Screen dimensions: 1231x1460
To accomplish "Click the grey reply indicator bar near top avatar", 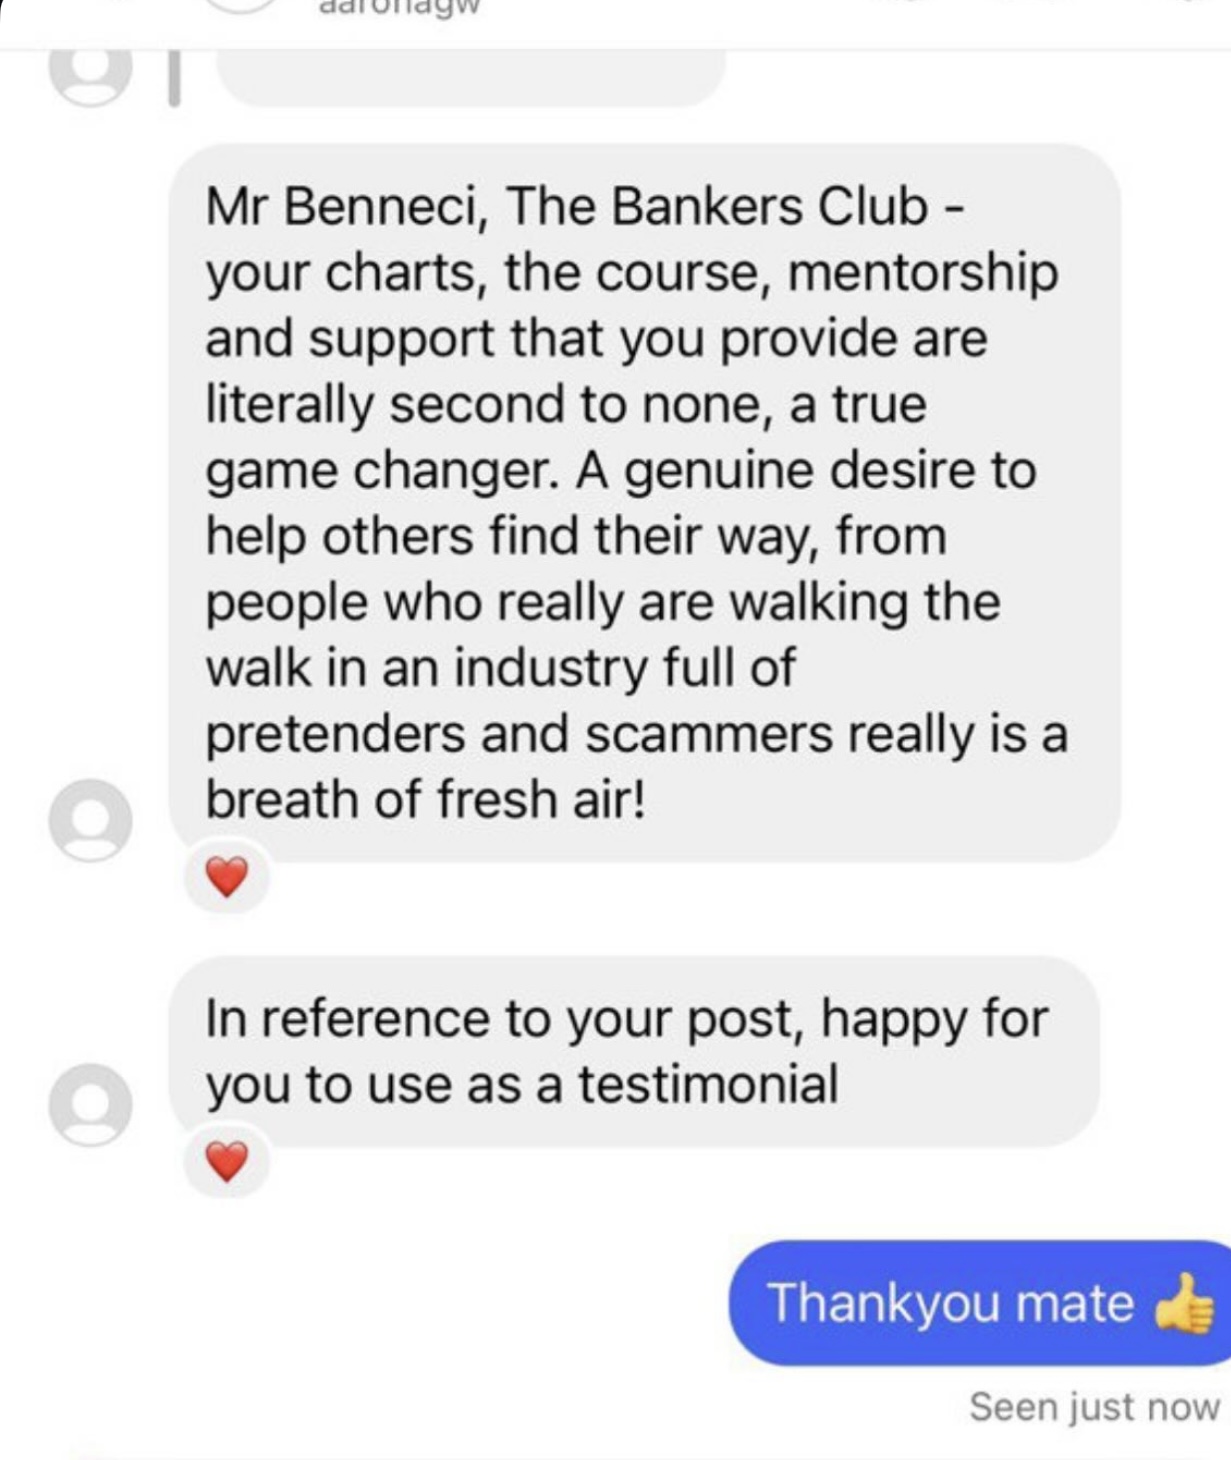I will pos(174,80).
